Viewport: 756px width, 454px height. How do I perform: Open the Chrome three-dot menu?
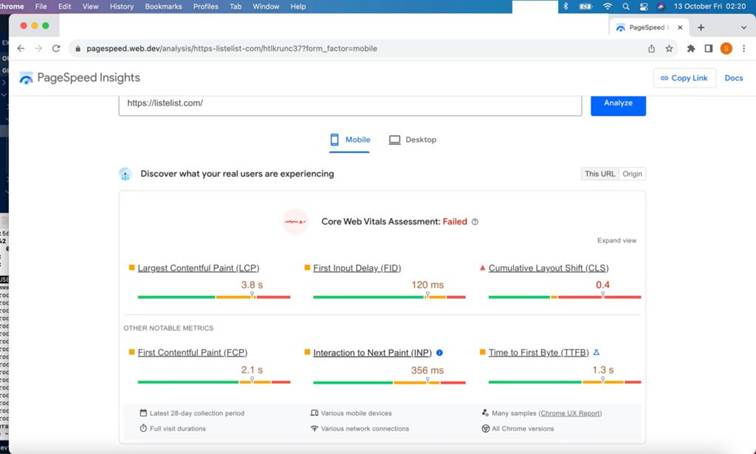pyautogui.click(x=743, y=48)
